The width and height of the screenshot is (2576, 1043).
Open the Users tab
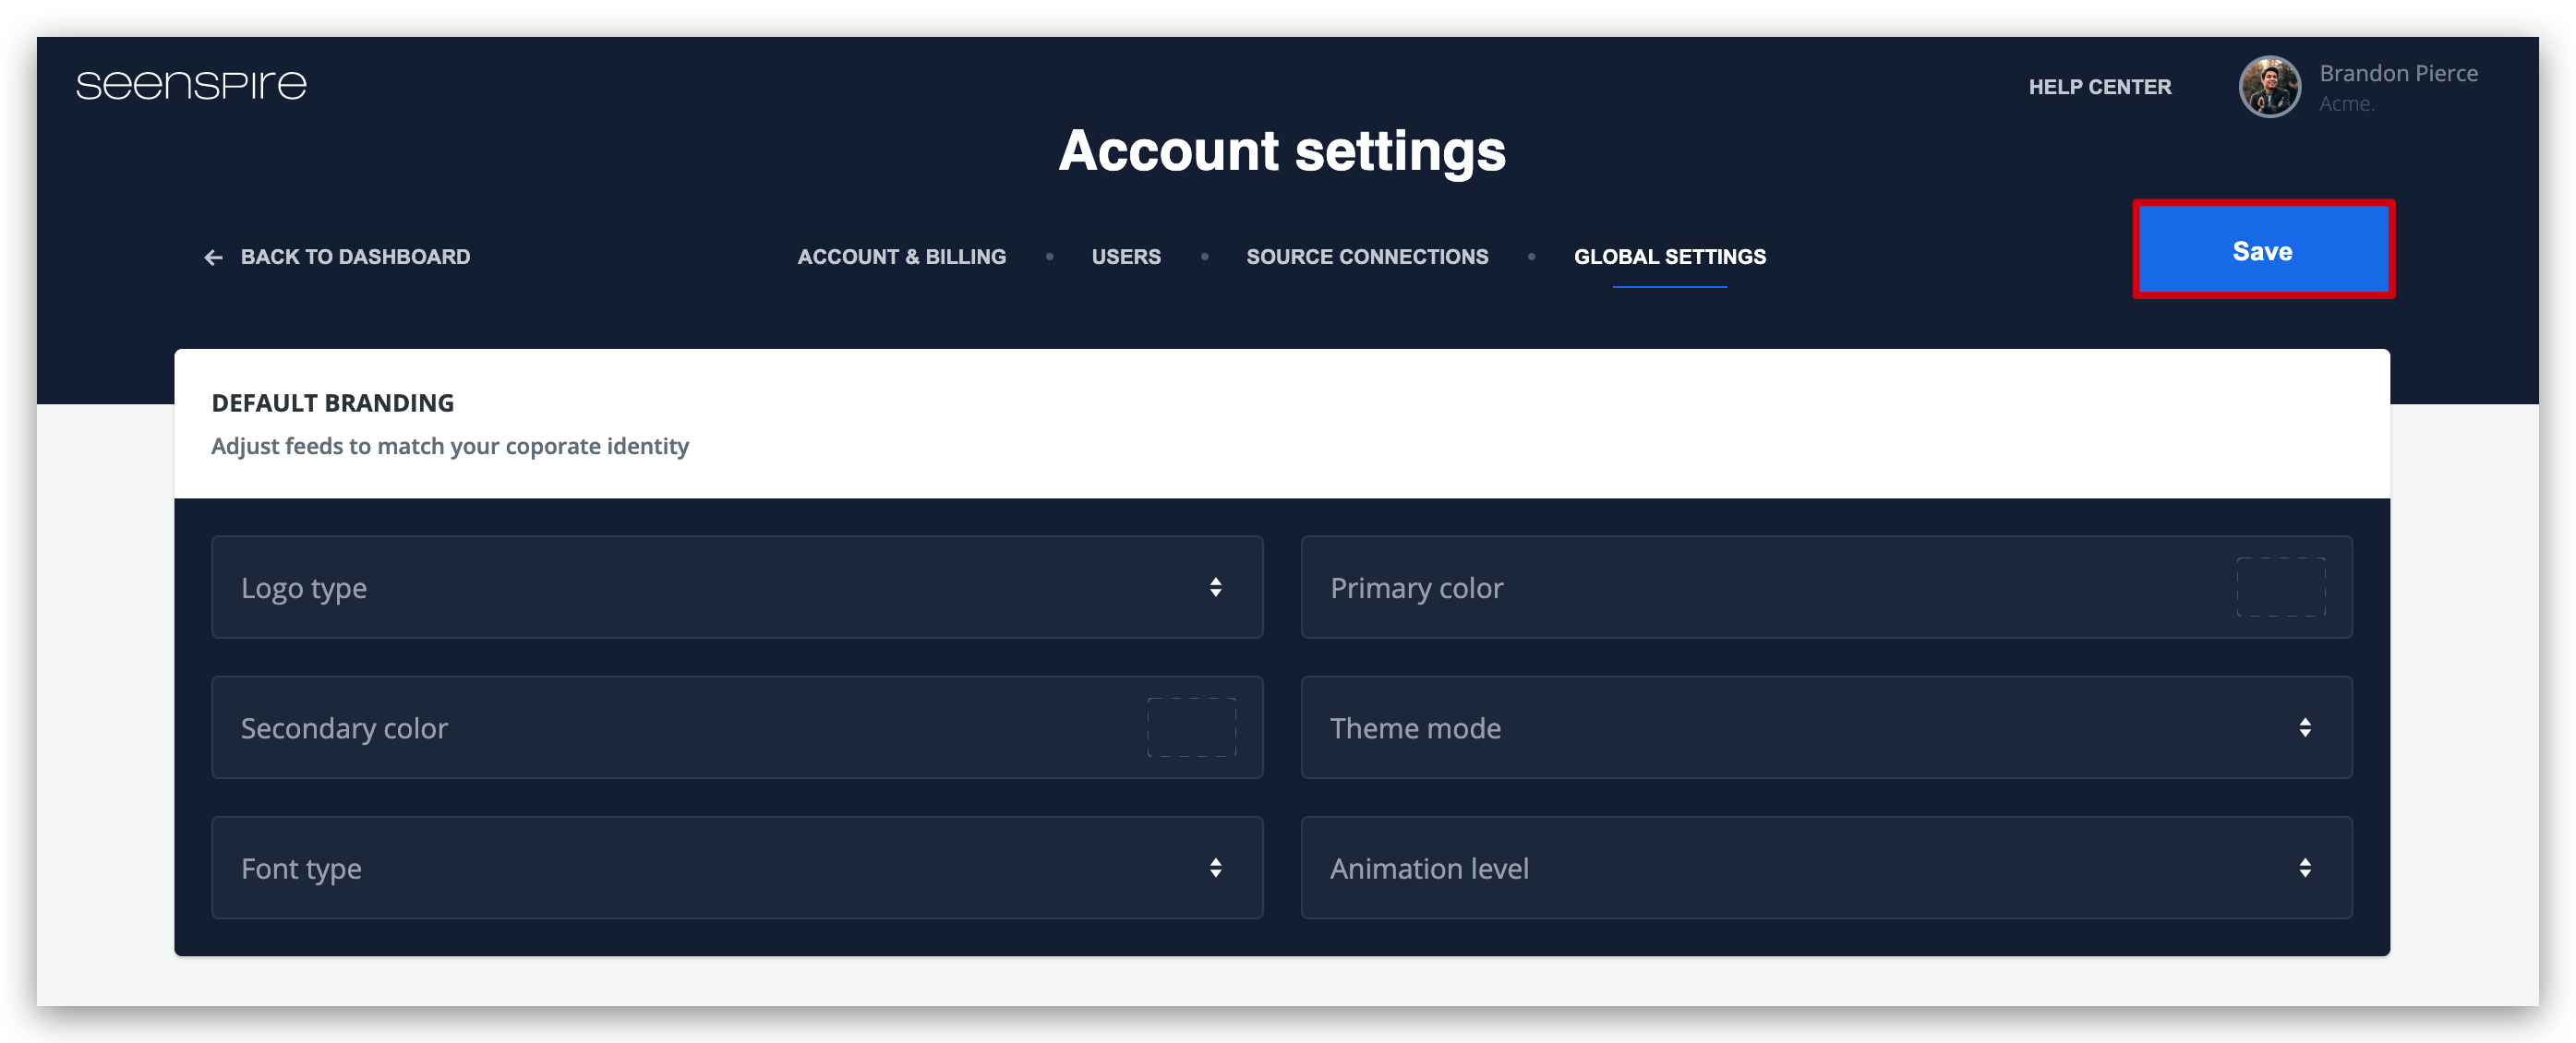(x=1126, y=257)
